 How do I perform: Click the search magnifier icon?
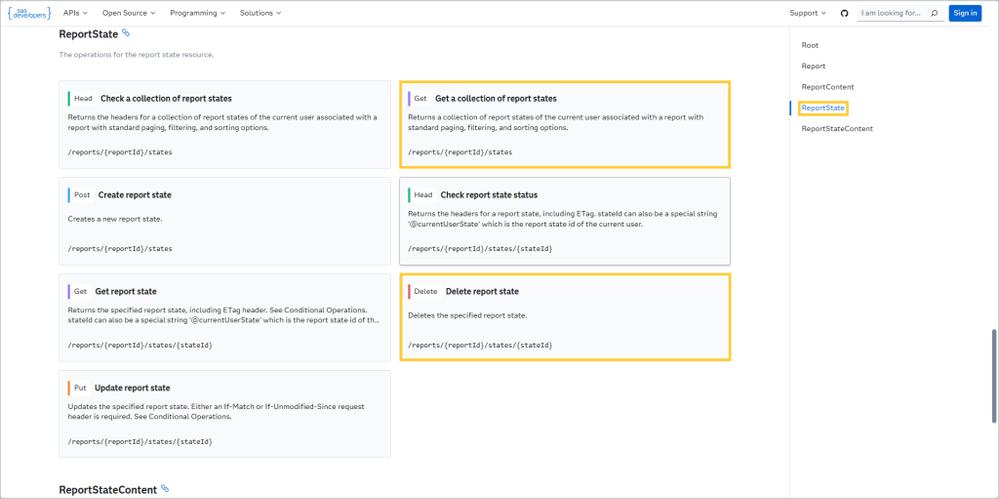click(934, 13)
